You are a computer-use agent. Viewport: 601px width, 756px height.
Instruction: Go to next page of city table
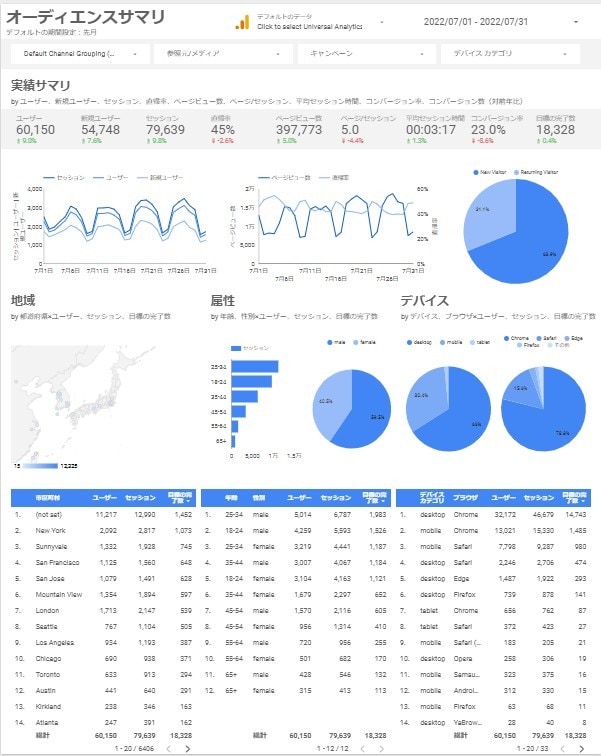(187, 749)
